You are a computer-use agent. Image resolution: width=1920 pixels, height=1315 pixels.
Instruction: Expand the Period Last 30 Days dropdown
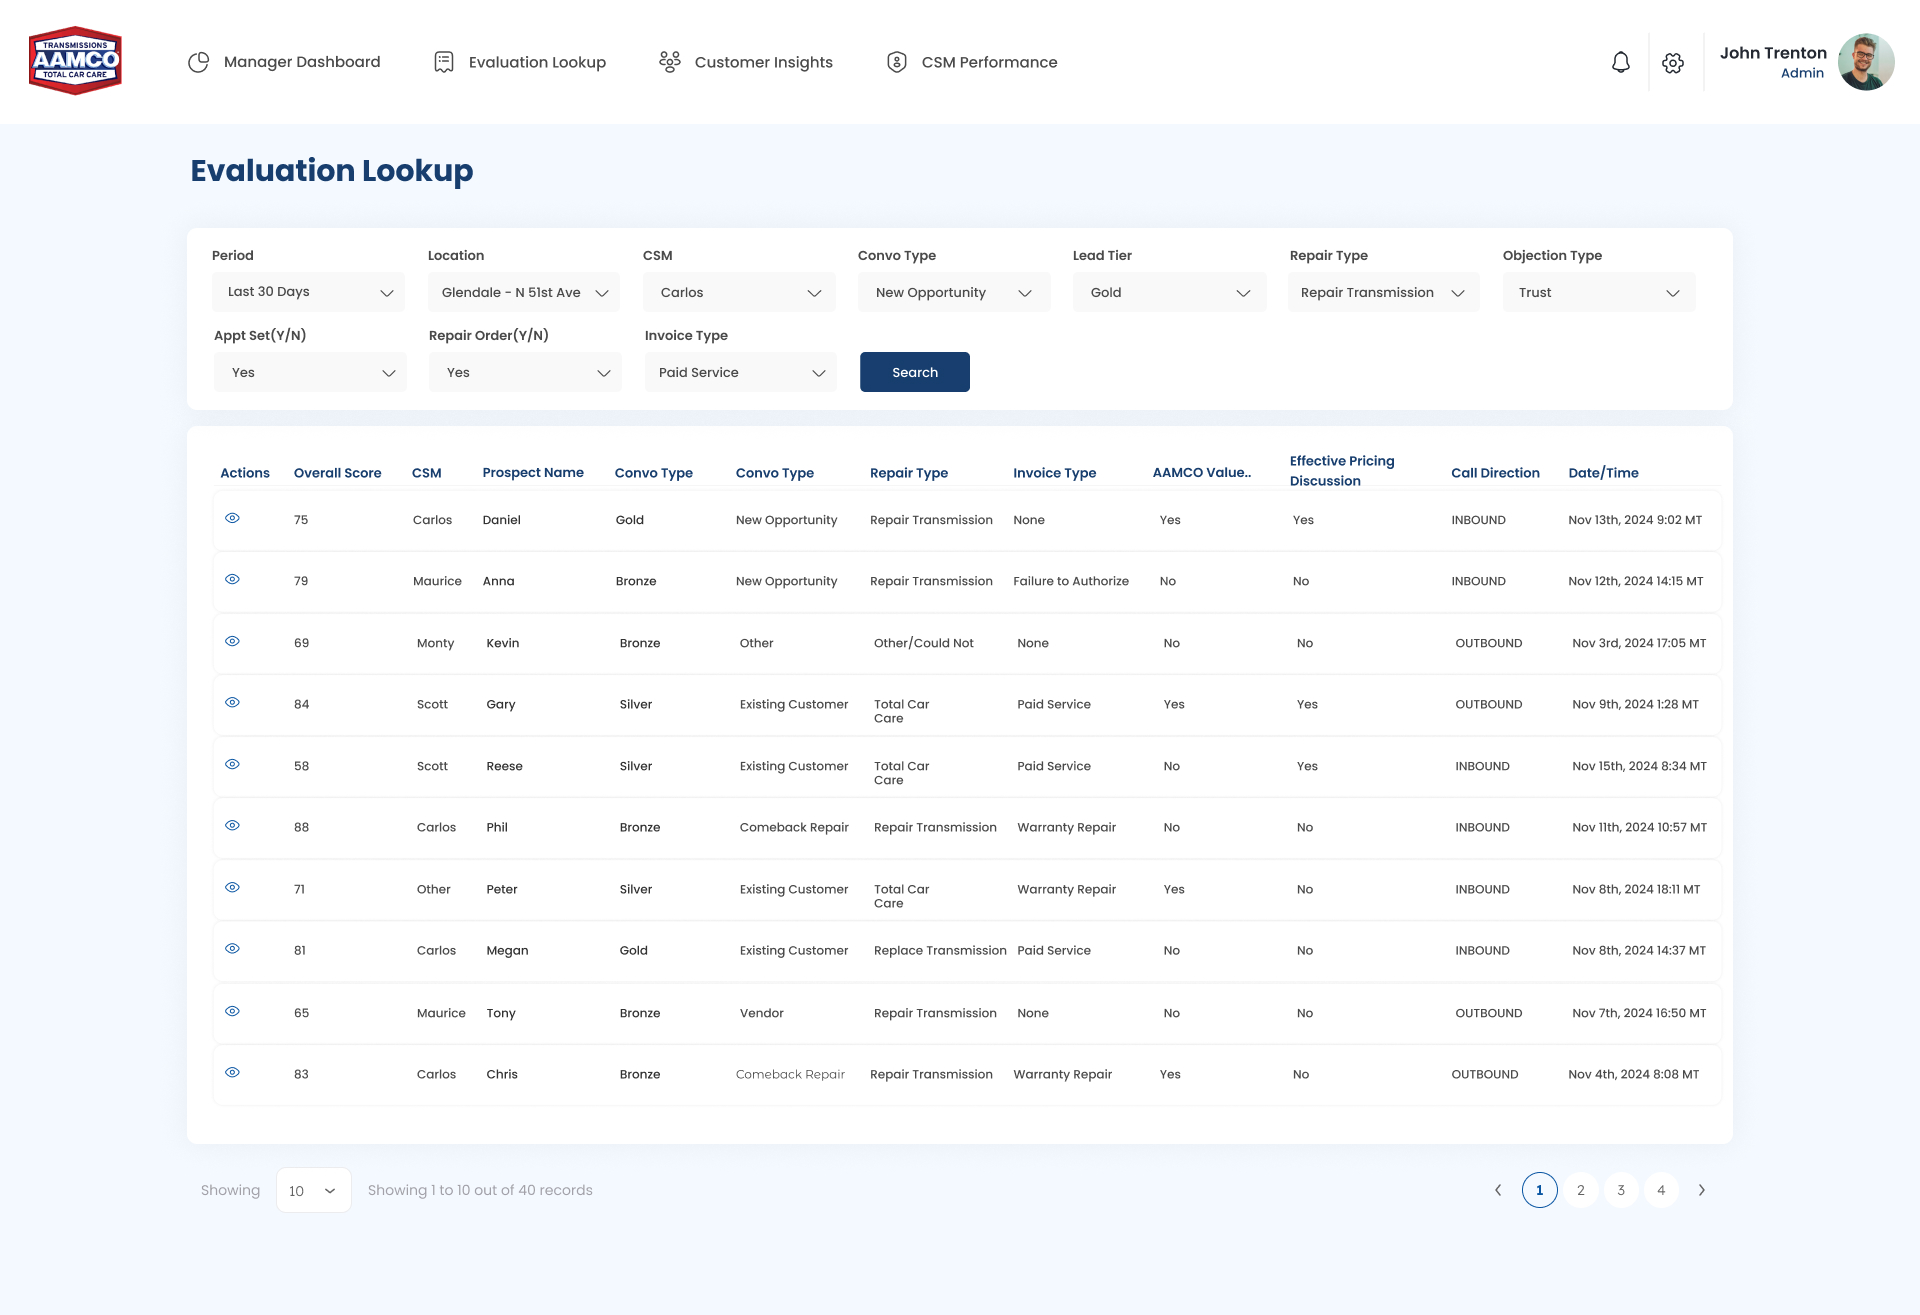(x=308, y=292)
